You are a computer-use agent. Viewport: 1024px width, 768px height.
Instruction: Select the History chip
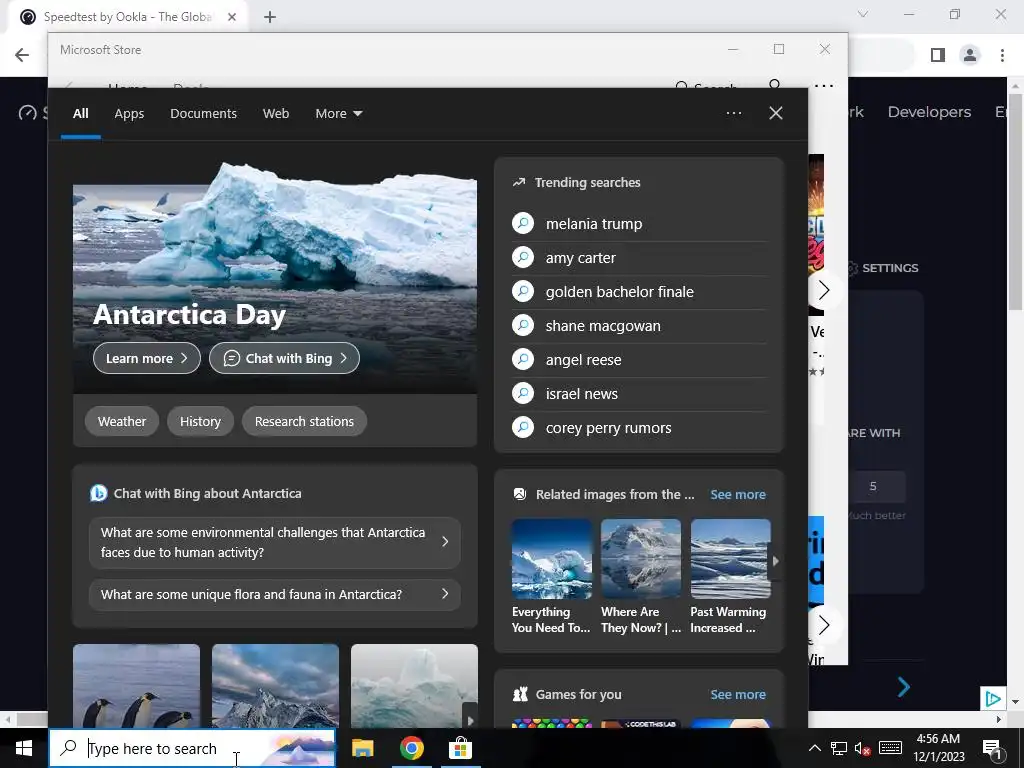pyautogui.click(x=200, y=421)
